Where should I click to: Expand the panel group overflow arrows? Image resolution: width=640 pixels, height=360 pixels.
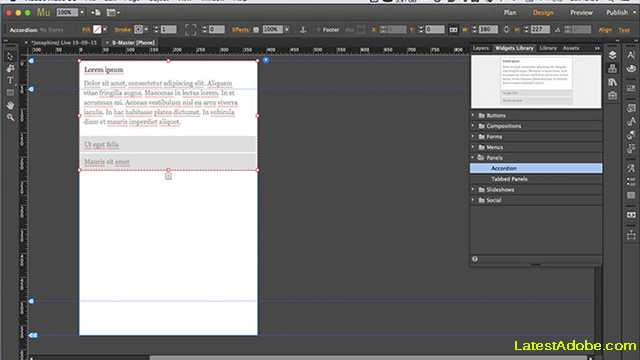(x=597, y=48)
